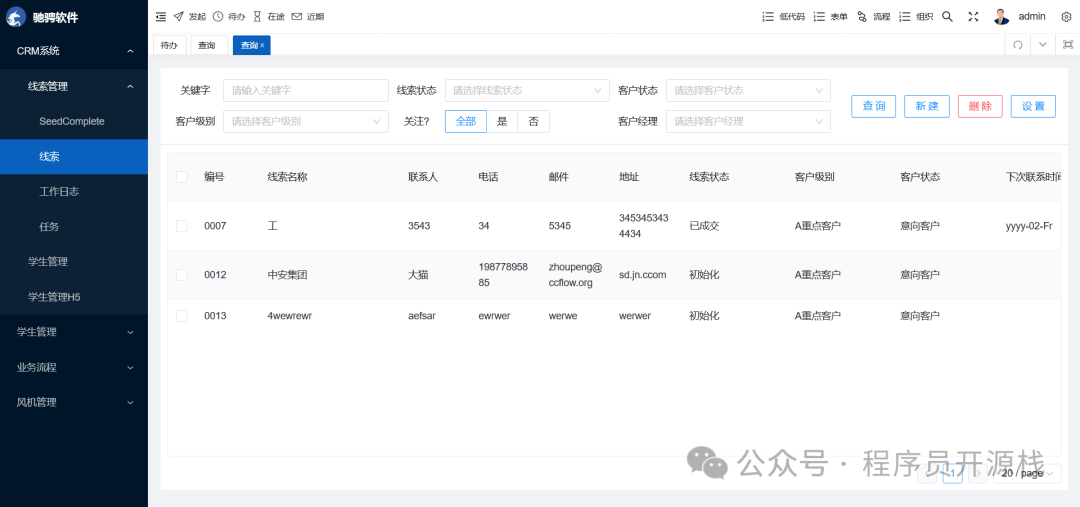This screenshot has height=507, width=1080.
Task: Open 待办 clock icon in top bar
Action: [218, 17]
